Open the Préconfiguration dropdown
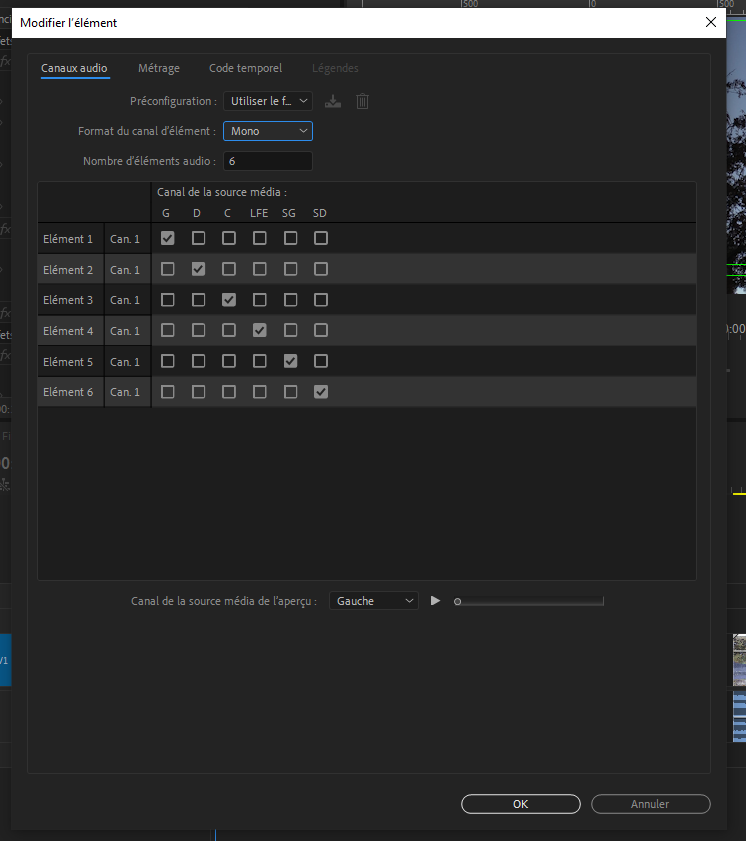The height and width of the screenshot is (841, 746). [x=268, y=101]
